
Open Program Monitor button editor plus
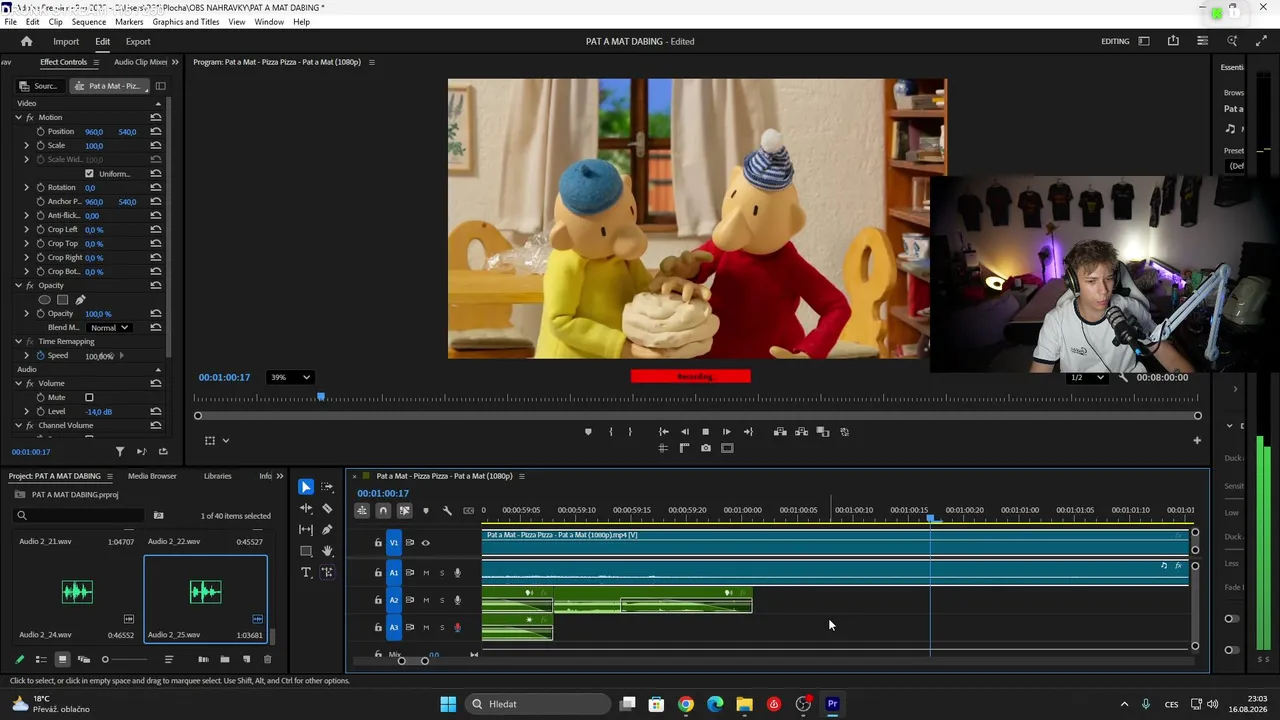click(1197, 440)
